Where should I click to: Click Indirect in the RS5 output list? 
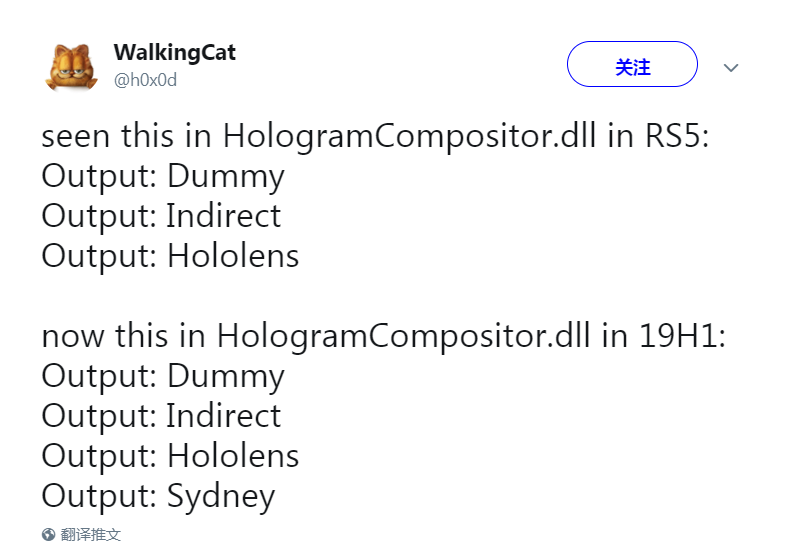click(x=224, y=216)
